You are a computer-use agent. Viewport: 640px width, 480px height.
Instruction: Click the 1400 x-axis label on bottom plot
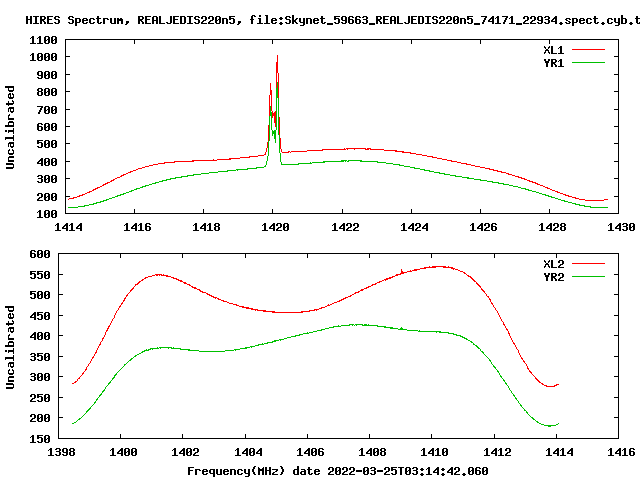[x=123, y=452]
